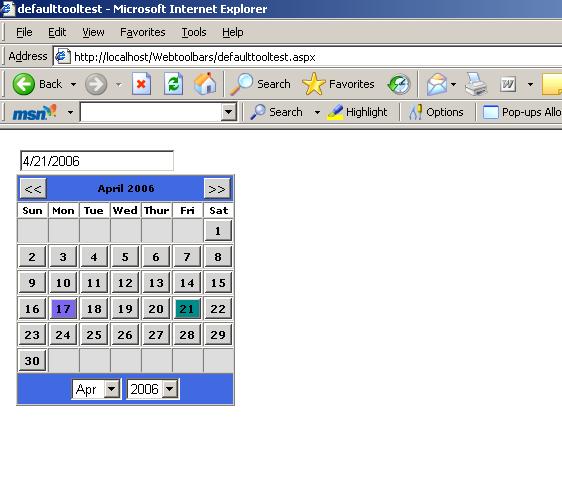Select the teal highlighted day 21

[187, 309]
